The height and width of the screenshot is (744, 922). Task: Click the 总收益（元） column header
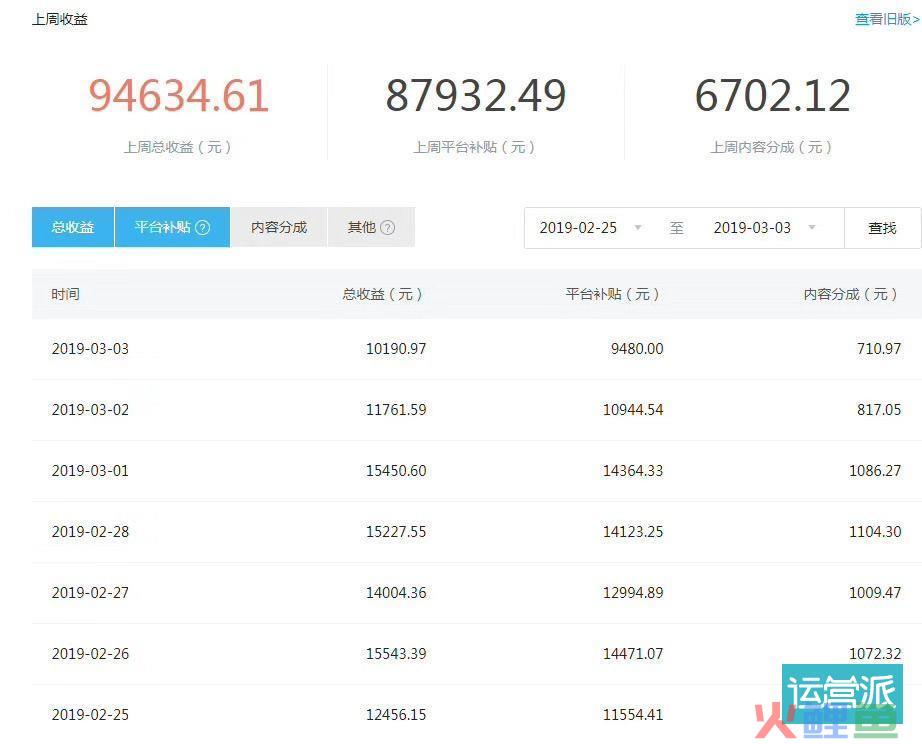point(383,294)
